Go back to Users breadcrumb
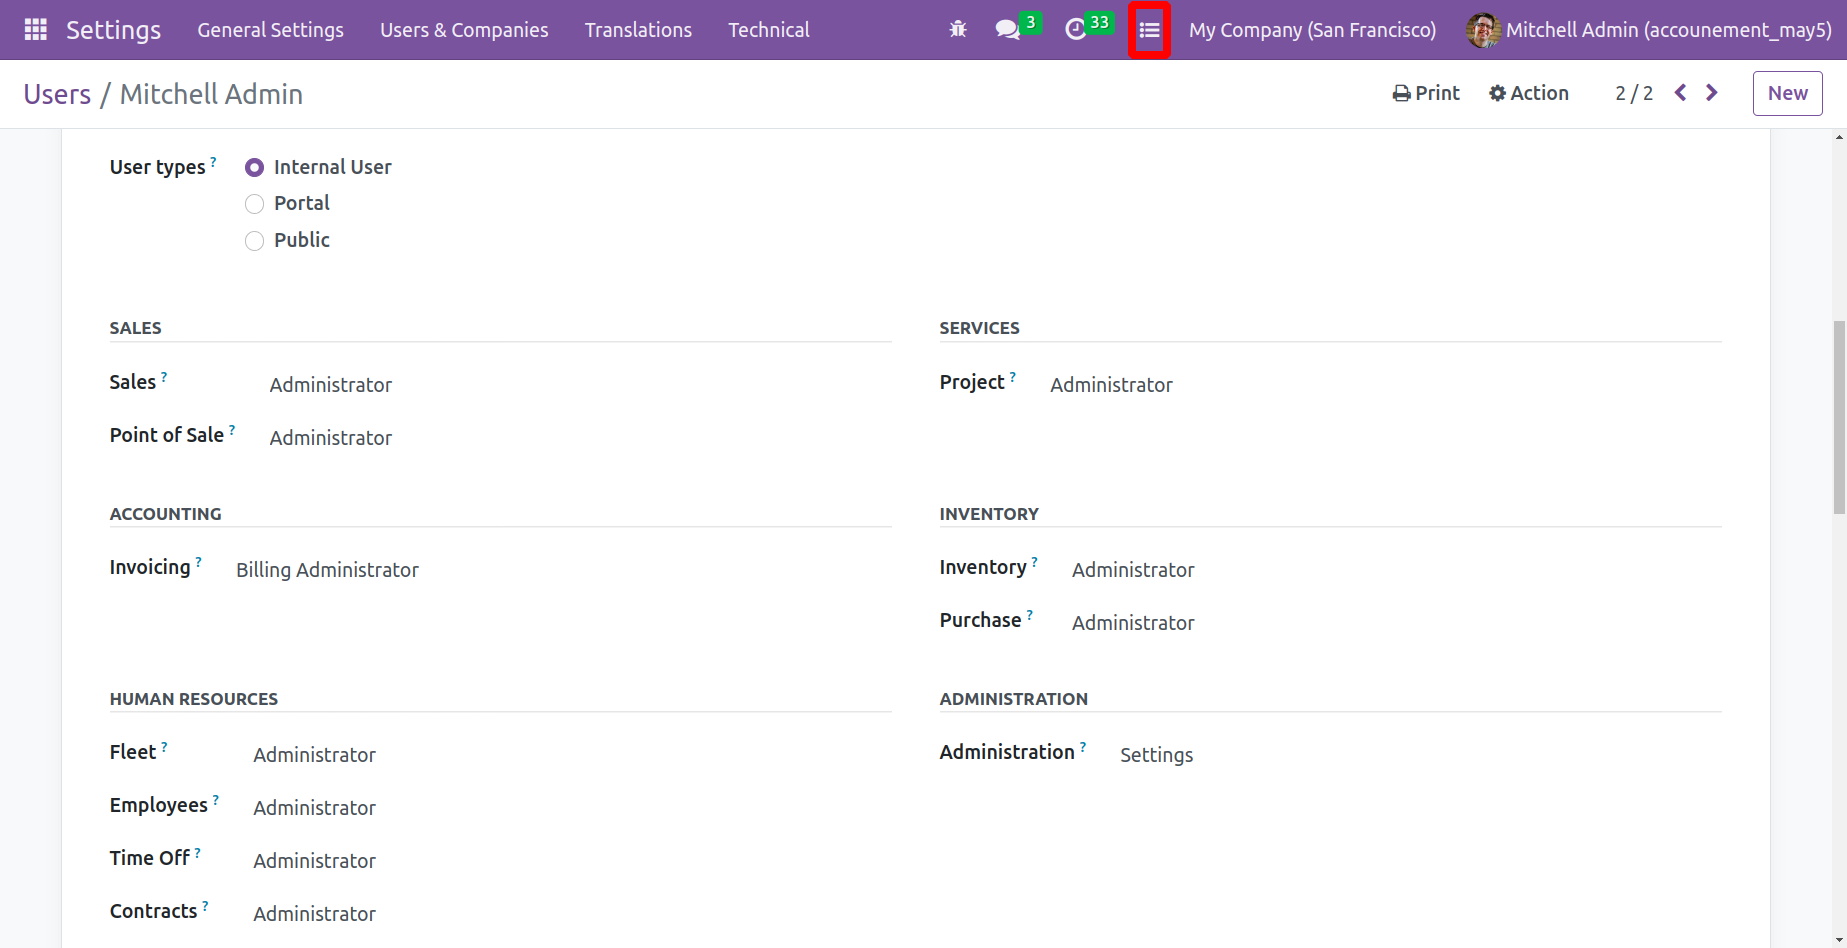 click(57, 94)
